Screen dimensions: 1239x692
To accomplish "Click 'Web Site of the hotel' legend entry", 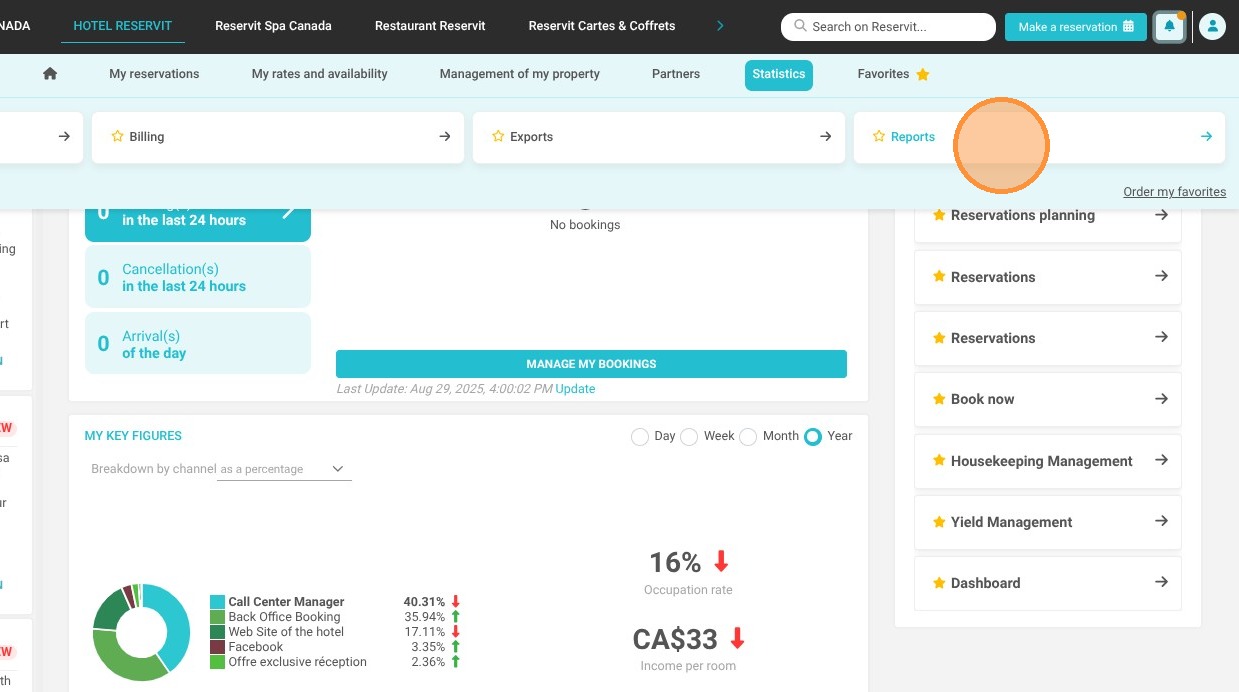I will click(x=286, y=632).
